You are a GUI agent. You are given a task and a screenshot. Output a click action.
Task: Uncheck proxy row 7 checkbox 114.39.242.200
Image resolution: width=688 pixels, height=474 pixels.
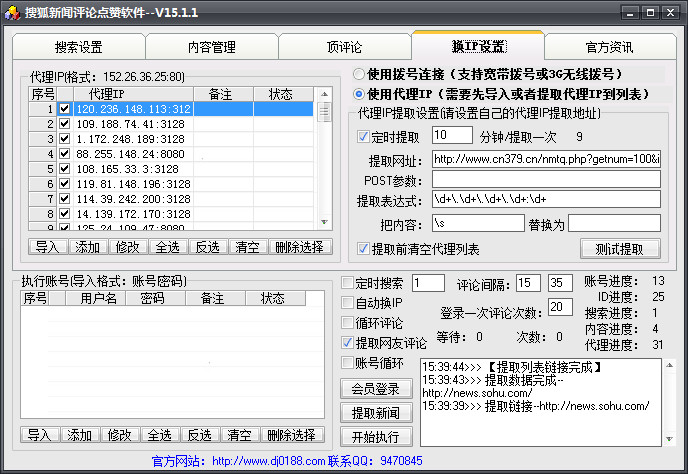click(64, 198)
